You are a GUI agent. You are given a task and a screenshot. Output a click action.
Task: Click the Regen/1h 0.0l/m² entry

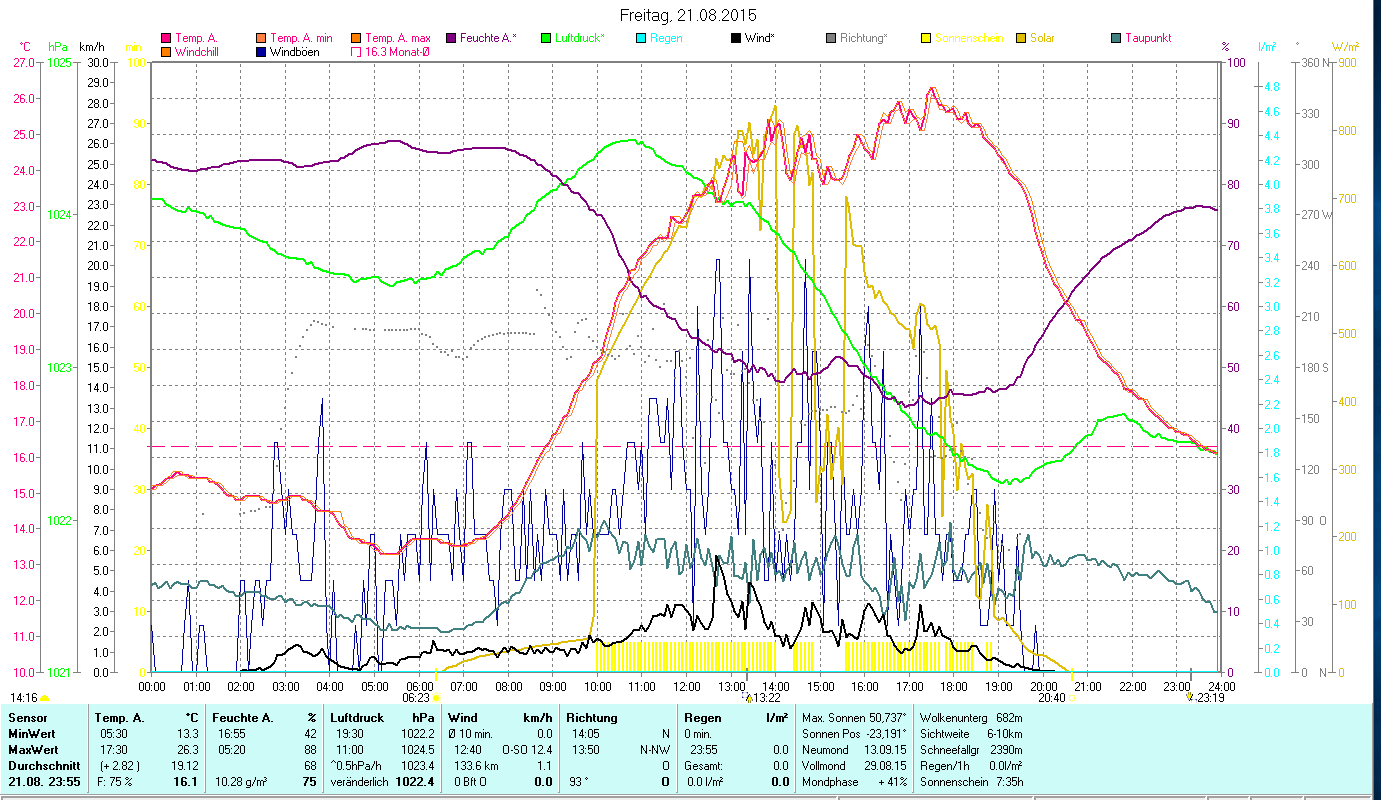[x=971, y=766]
